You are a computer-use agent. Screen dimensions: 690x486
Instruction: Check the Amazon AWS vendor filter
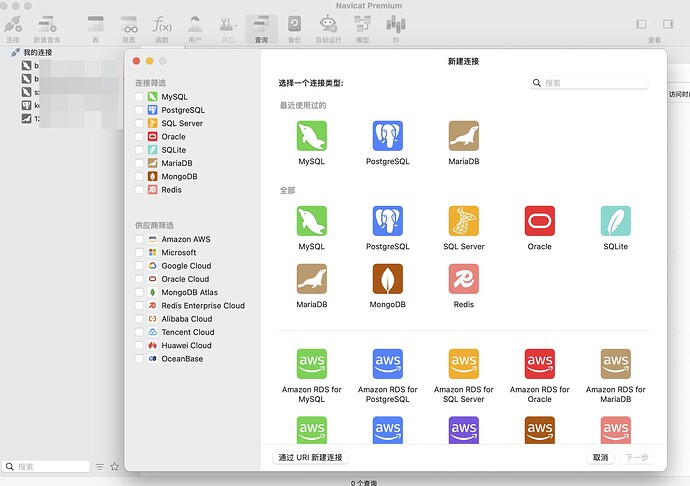139,239
